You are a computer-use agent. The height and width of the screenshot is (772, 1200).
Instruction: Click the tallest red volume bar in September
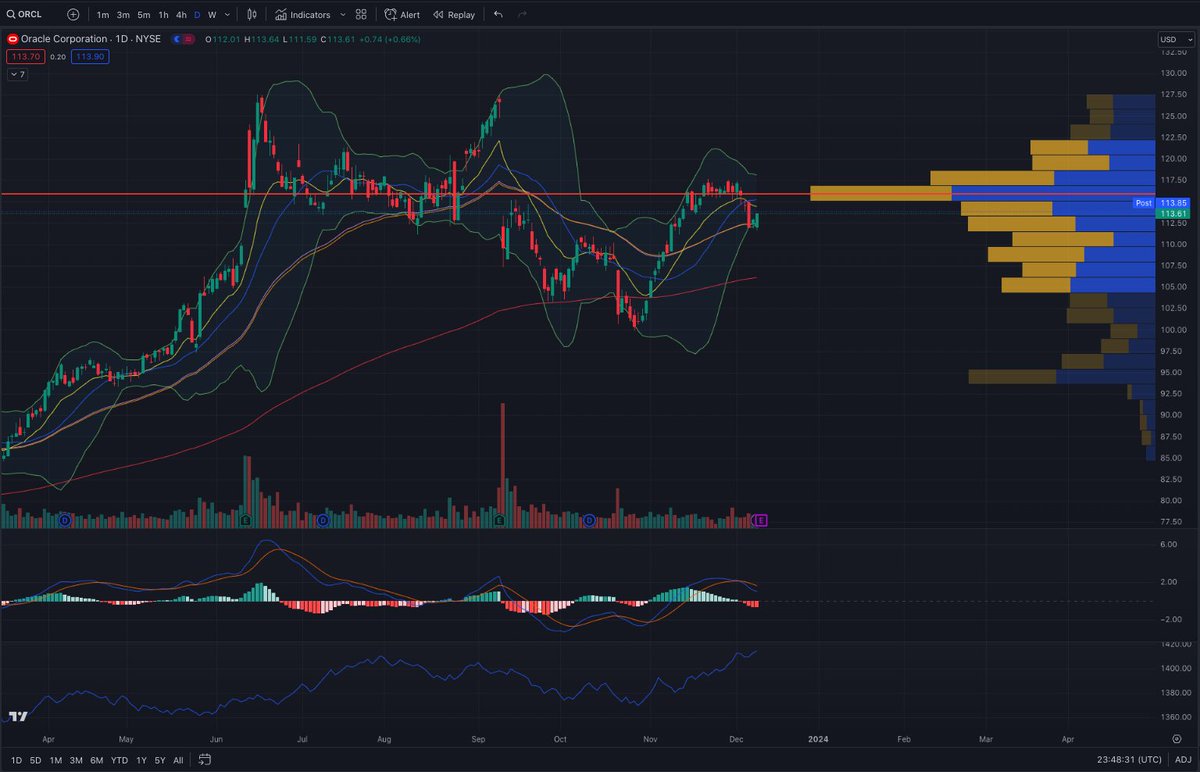pos(503,465)
